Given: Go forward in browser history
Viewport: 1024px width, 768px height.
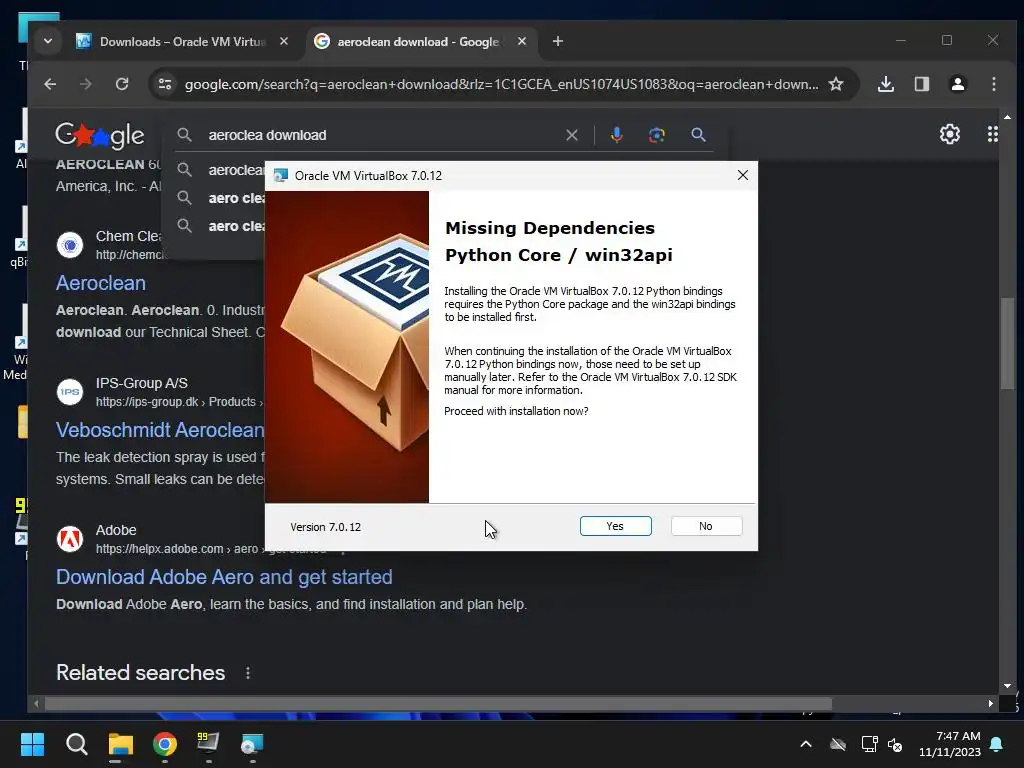Looking at the screenshot, I should [86, 84].
